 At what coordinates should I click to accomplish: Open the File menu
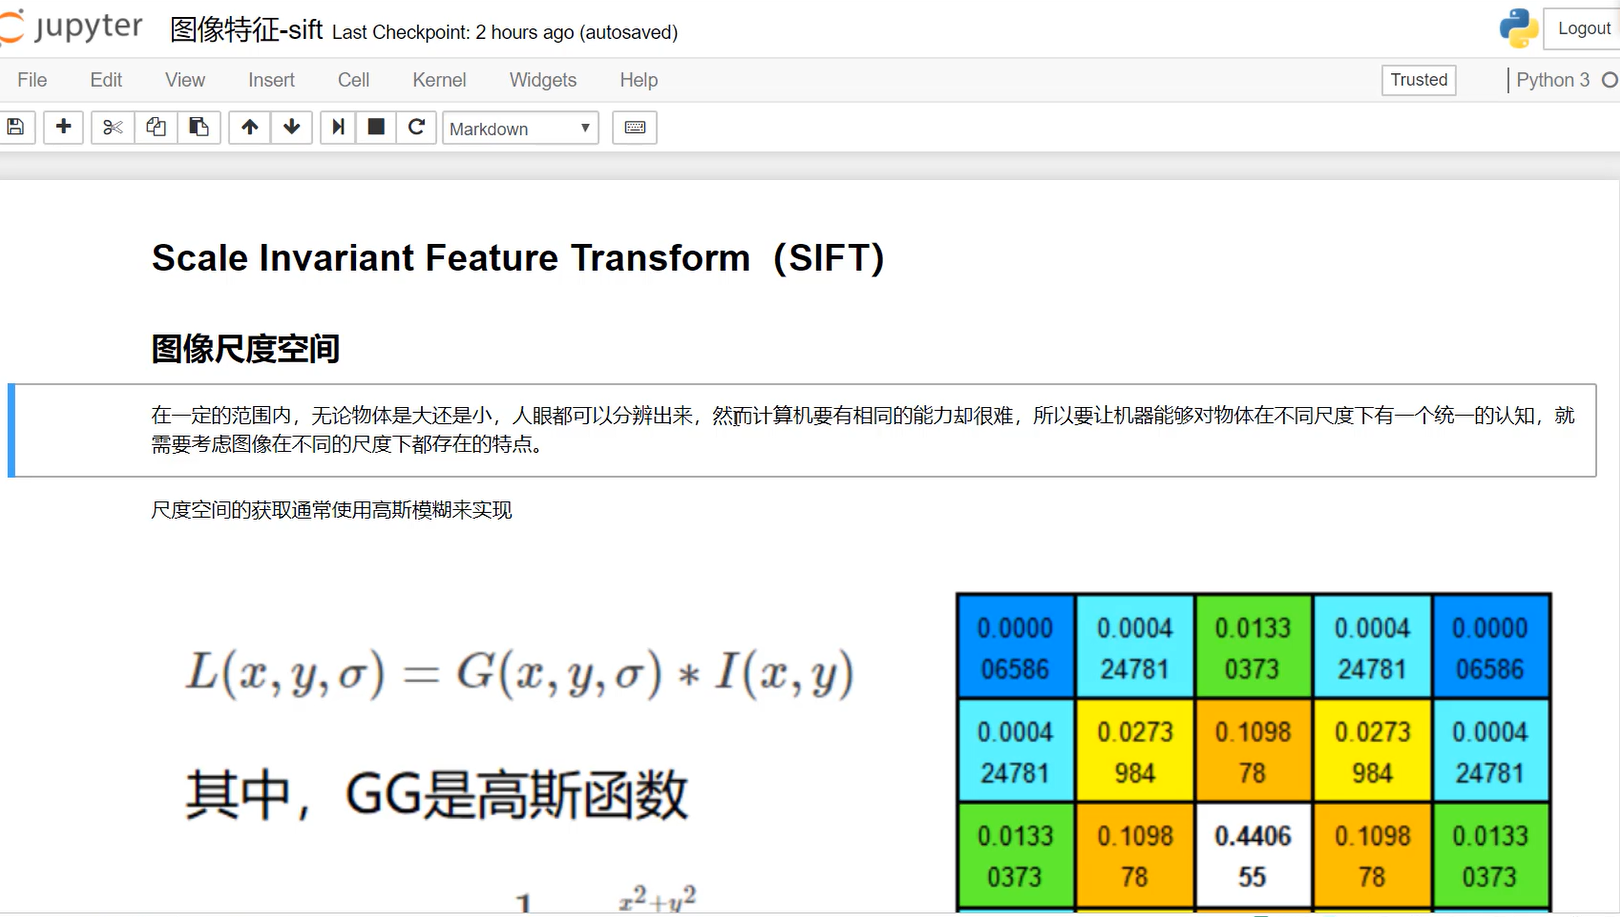click(x=32, y=80)
